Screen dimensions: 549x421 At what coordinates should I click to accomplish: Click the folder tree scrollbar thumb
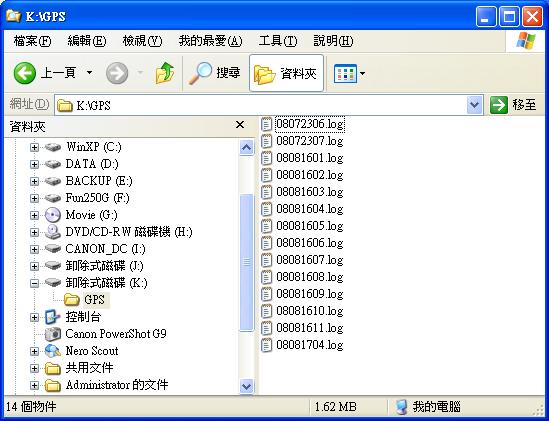click(x=246, y=262)
